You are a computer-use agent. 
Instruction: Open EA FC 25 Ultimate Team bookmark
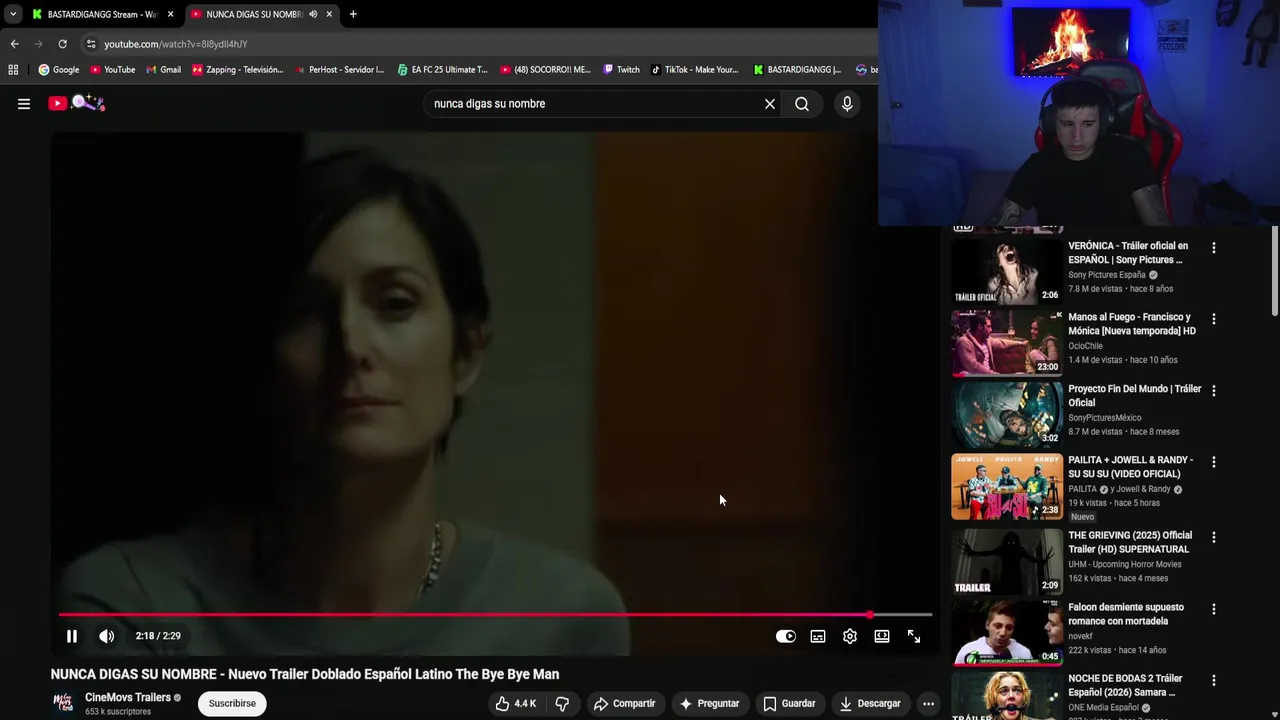[442, 70]
